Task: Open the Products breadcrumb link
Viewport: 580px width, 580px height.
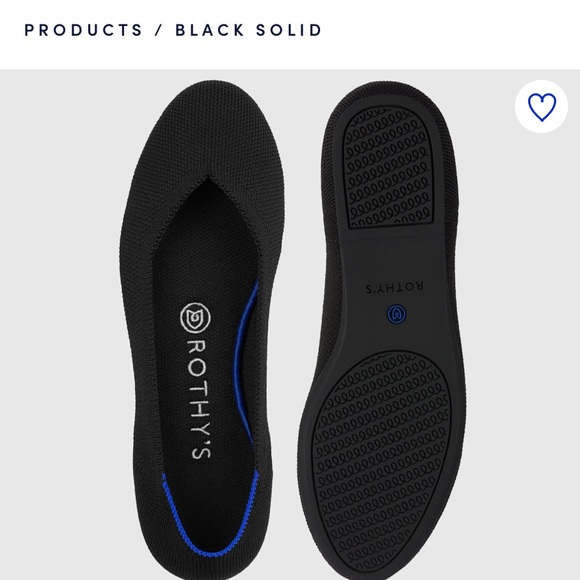Action: pyautogui.click(x=83, y=30)
